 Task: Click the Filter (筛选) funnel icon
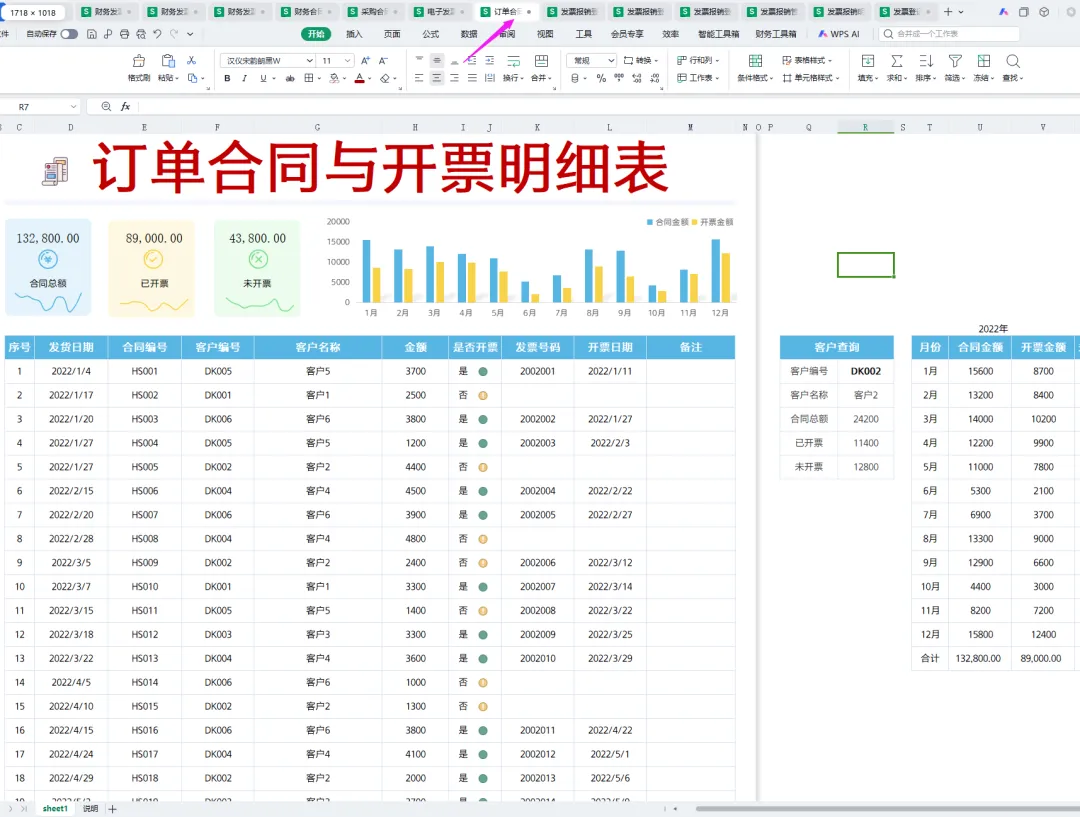coord(955,61)
